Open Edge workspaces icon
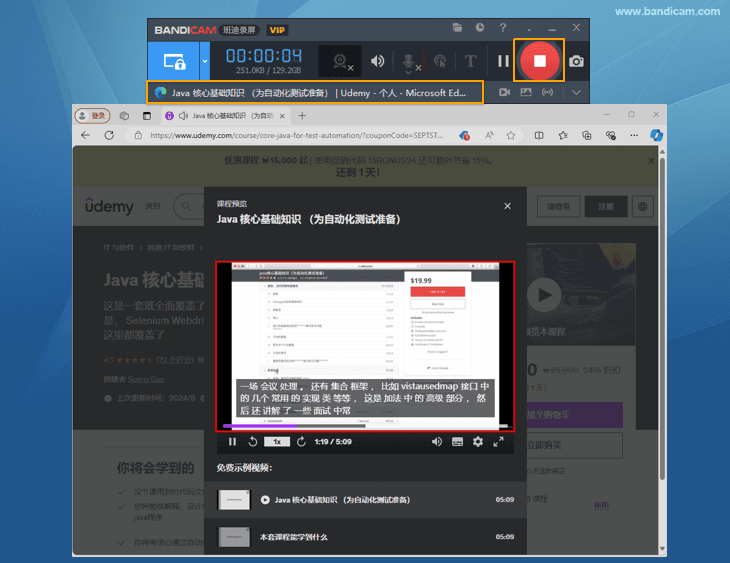730x563 pixels. [x=124, y=115]
